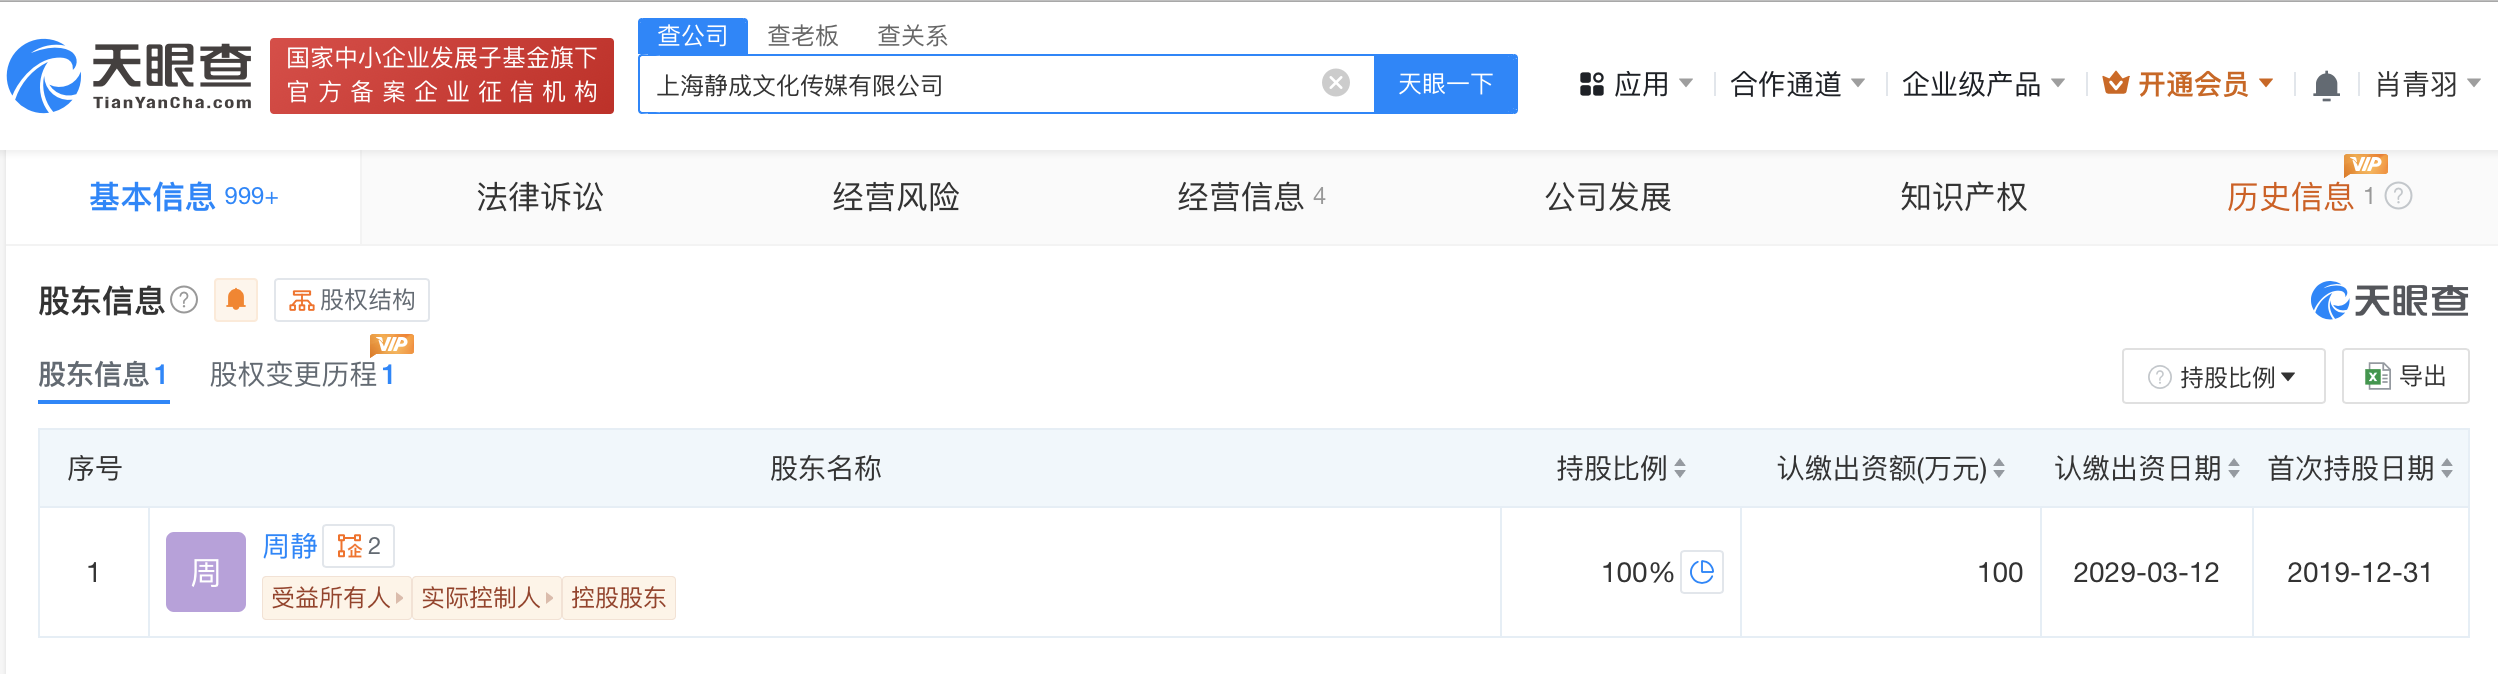This screenshot has height=674, width=2498.
Task: Open the 周静 related companies icon badge
Action: (358, 546)
